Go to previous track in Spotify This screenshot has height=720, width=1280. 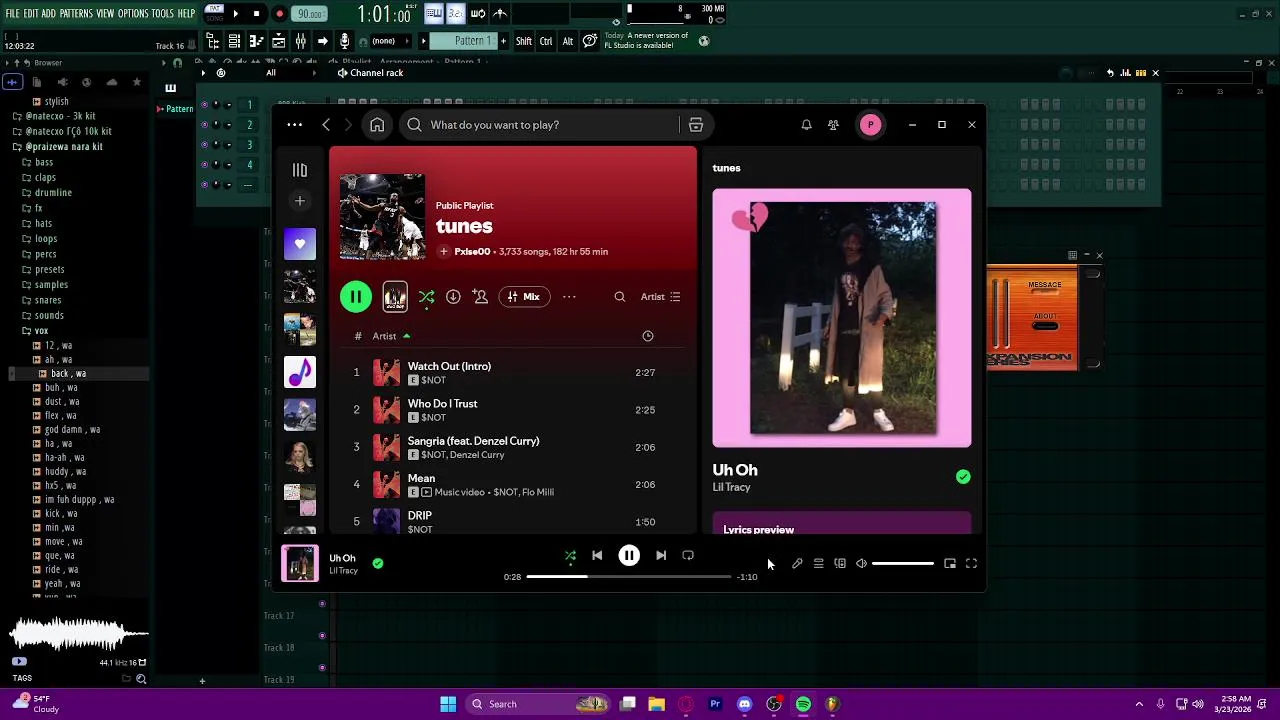(597, 555)
